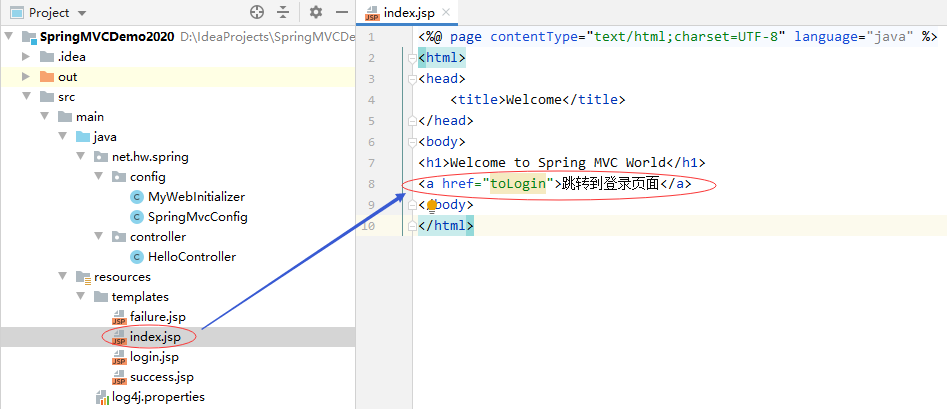
Task: Fold the head tag at line 3
Action: click(412, 79)
